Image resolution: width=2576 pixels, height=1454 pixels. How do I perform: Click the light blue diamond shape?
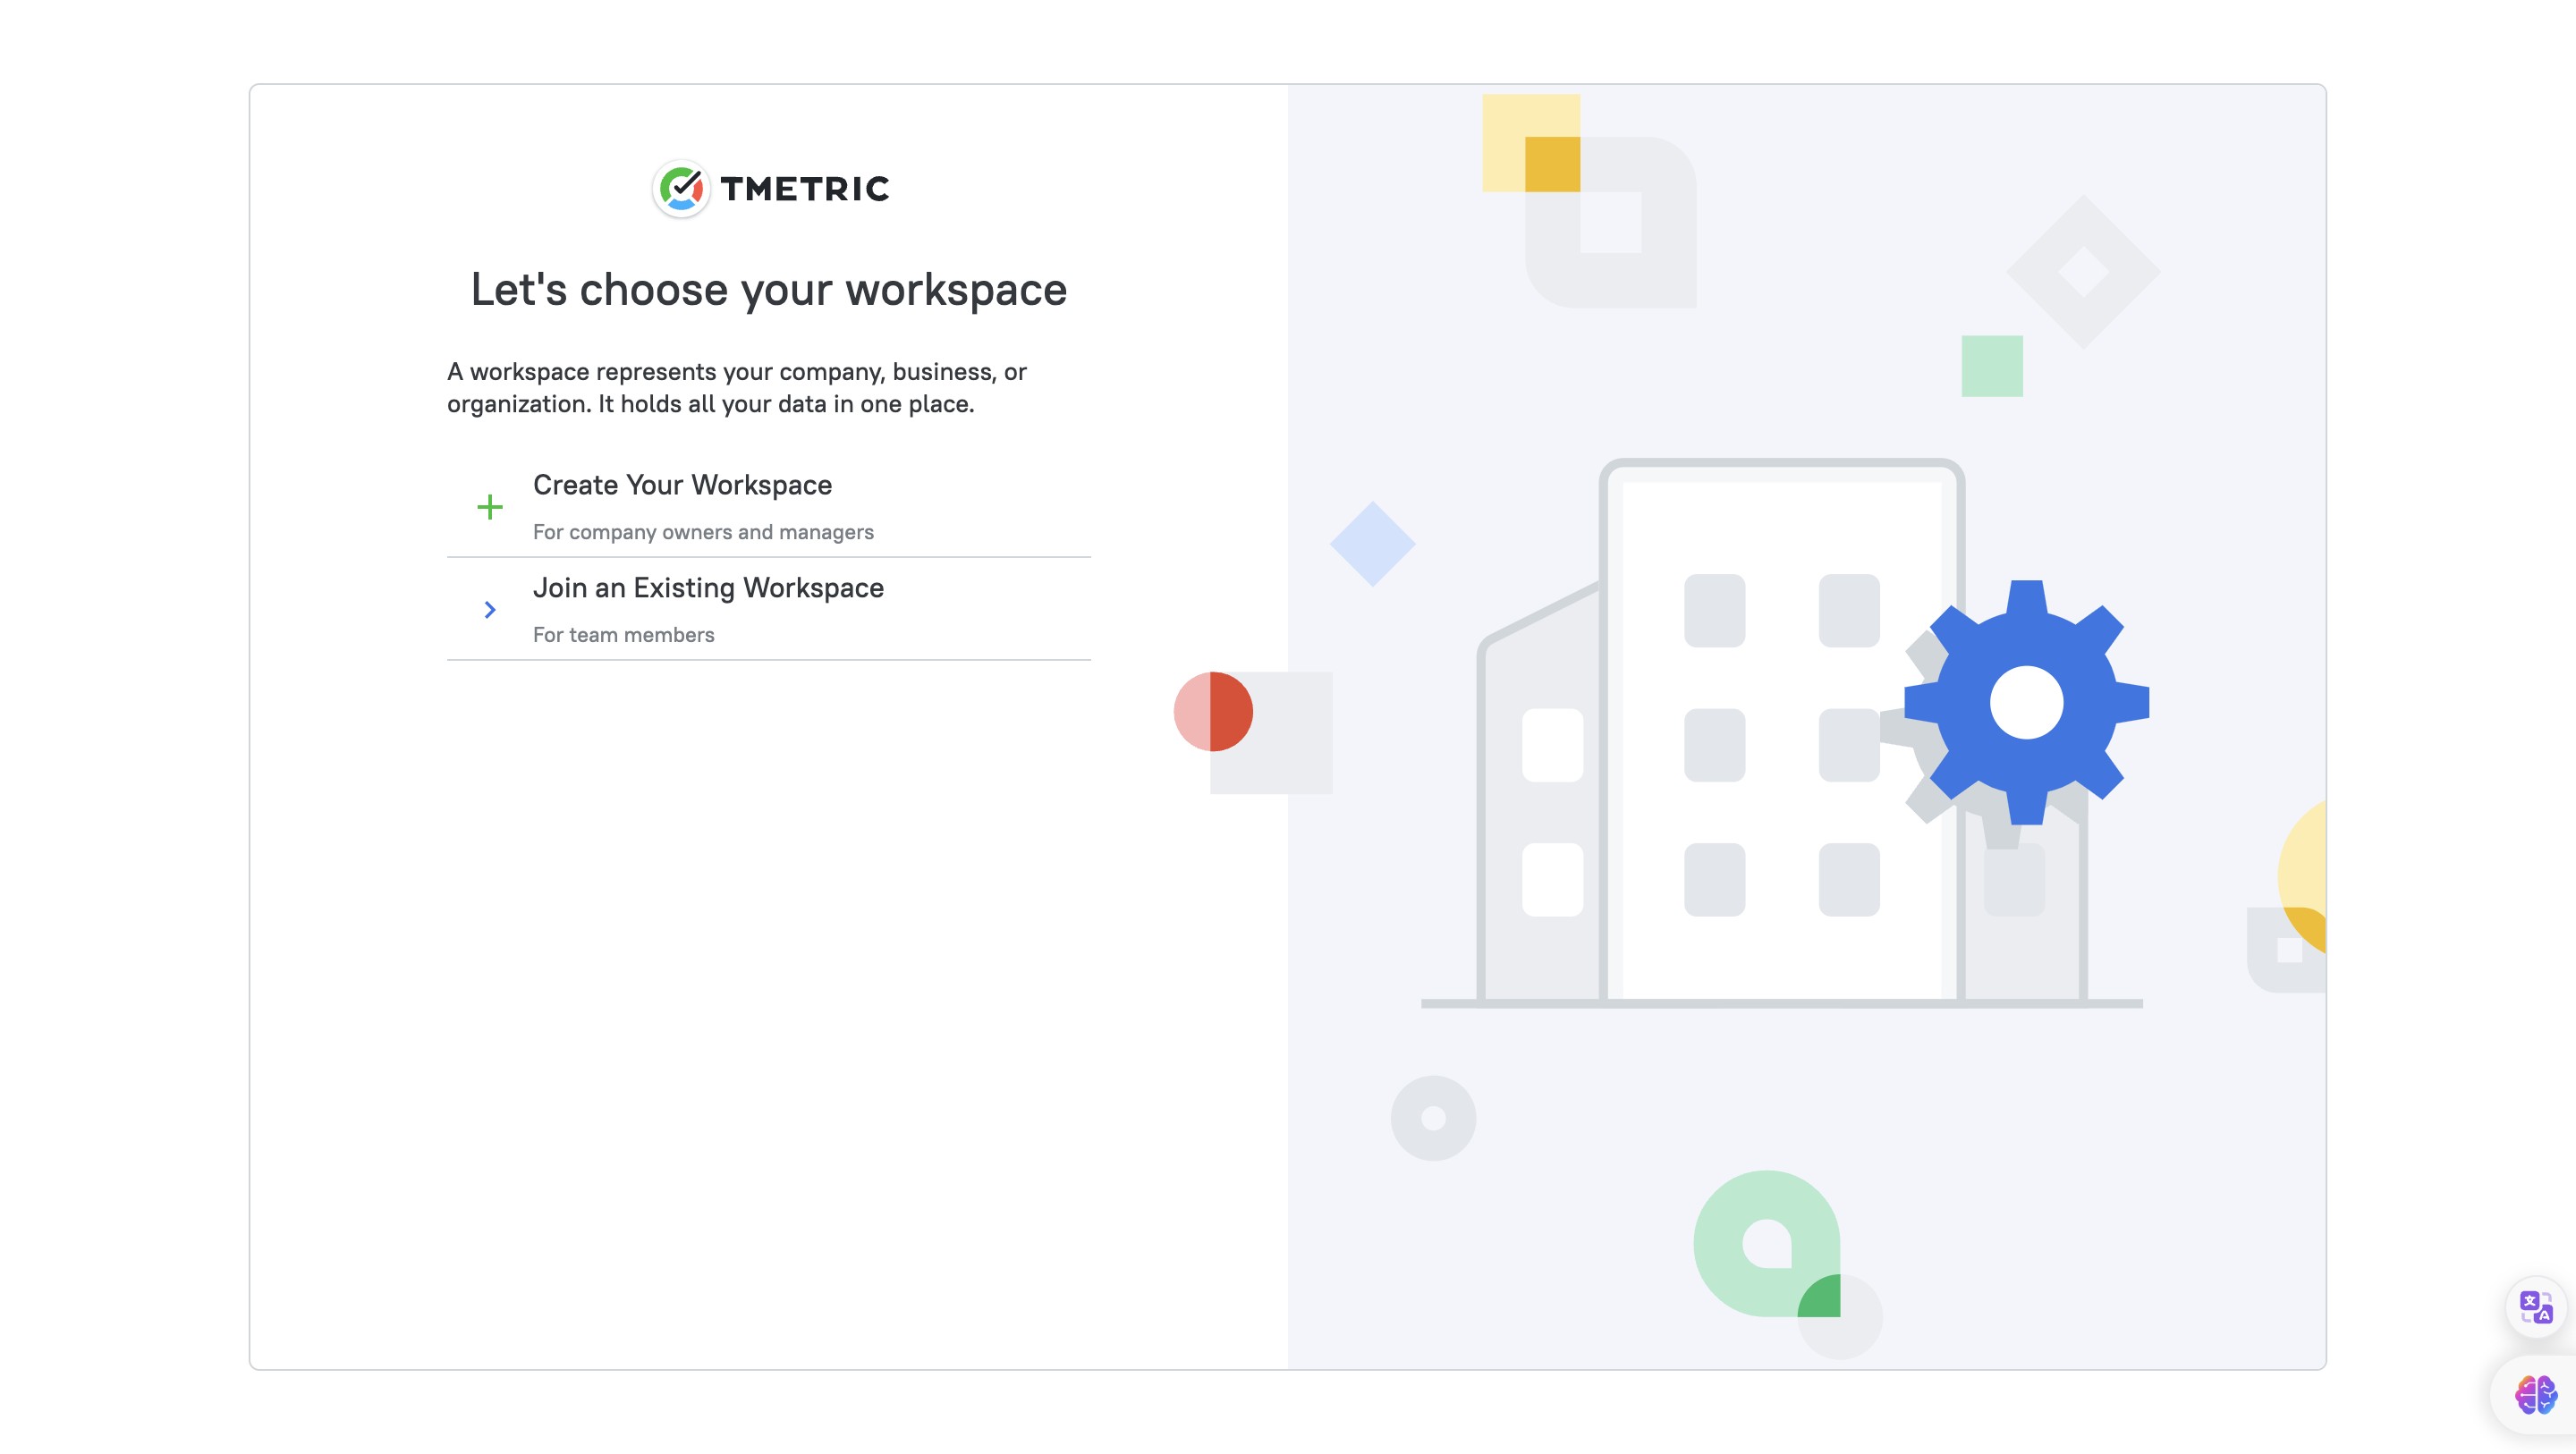[1372, 543]
